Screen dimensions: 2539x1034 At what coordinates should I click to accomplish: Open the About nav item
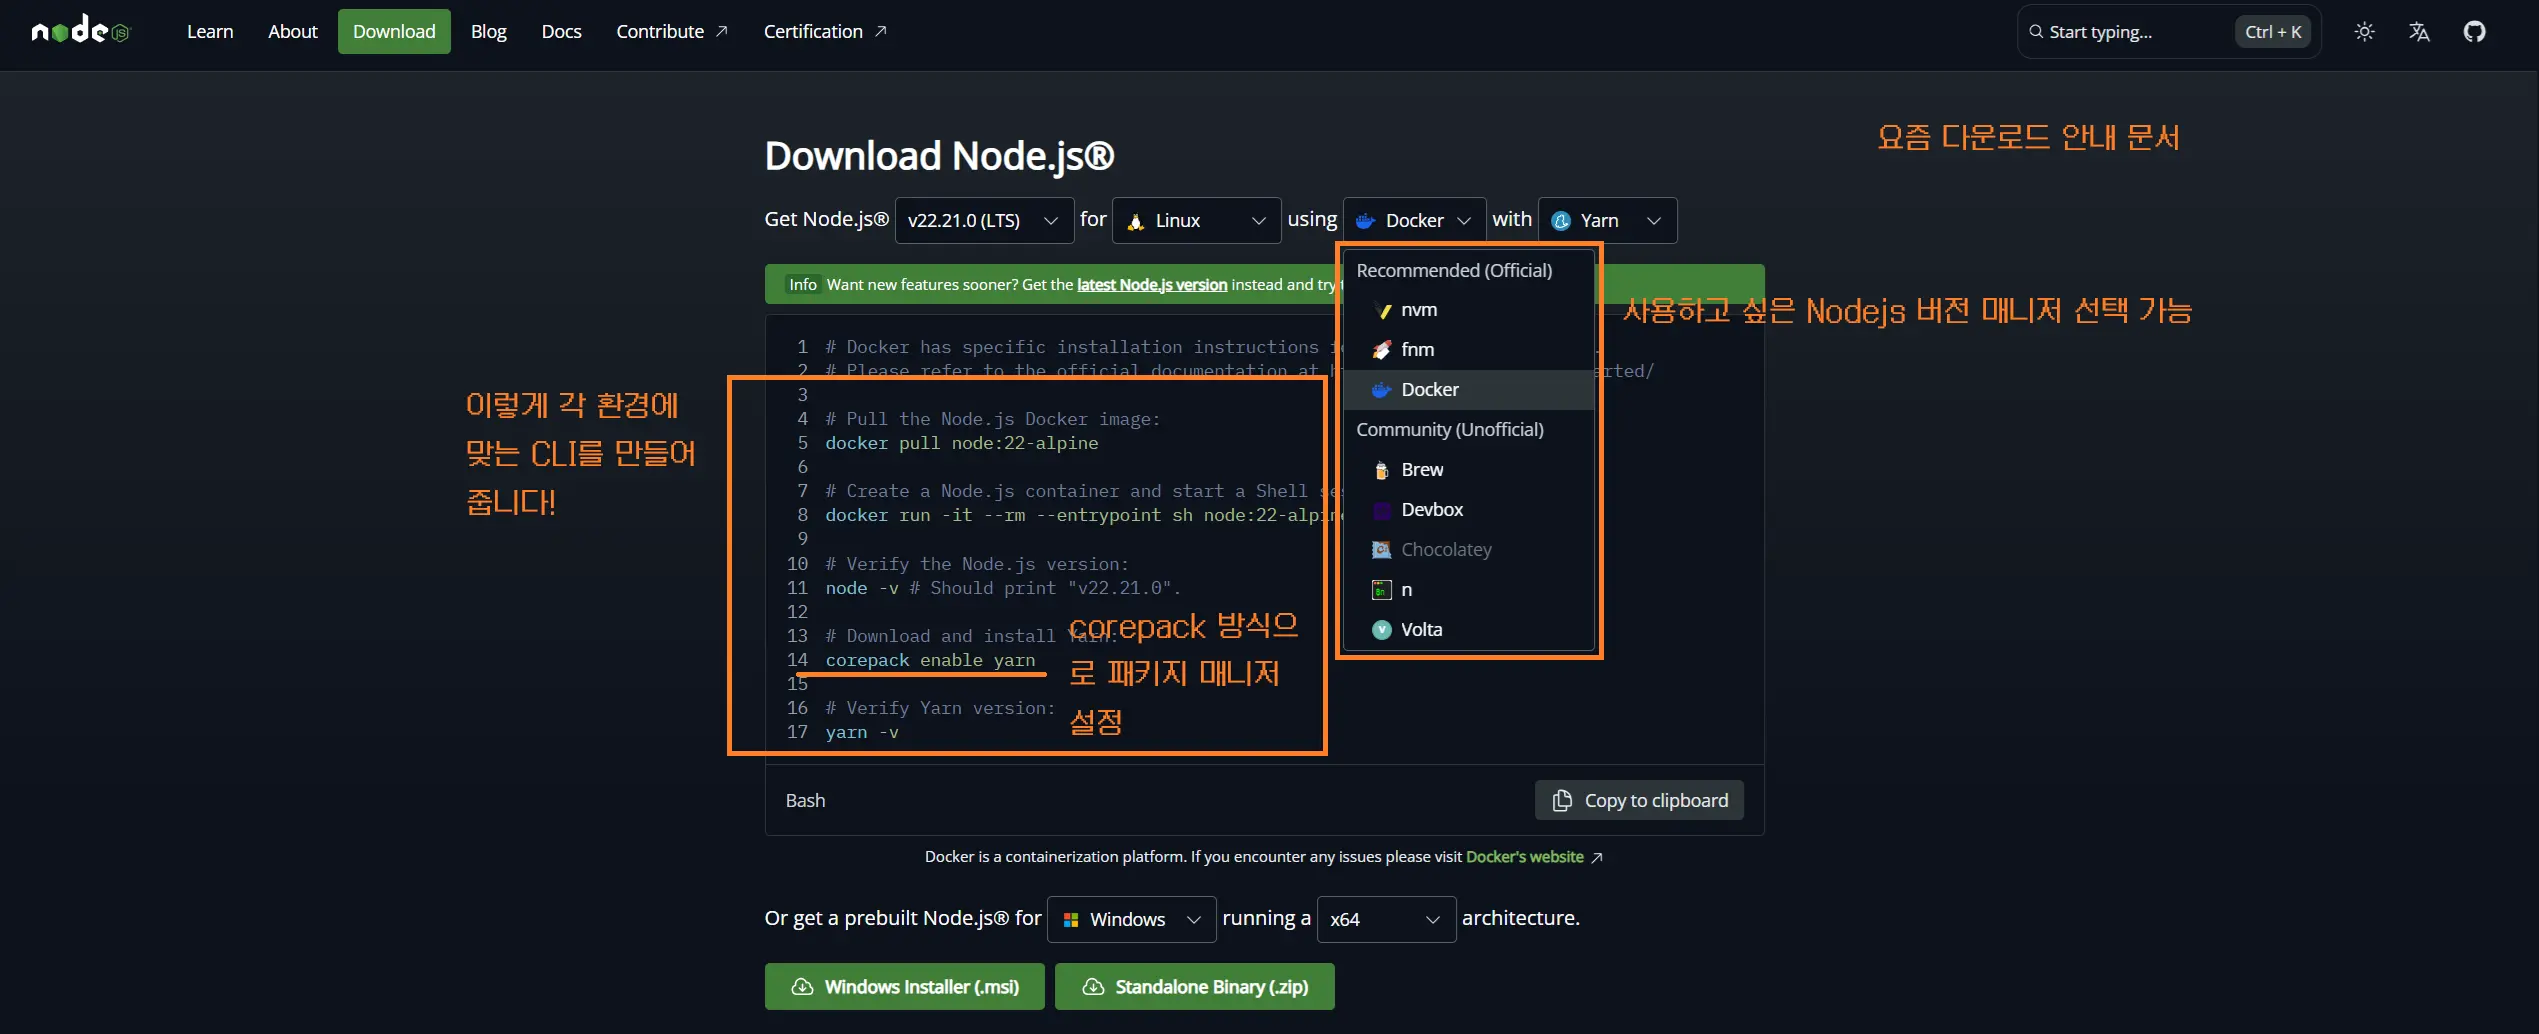point(293,31)
